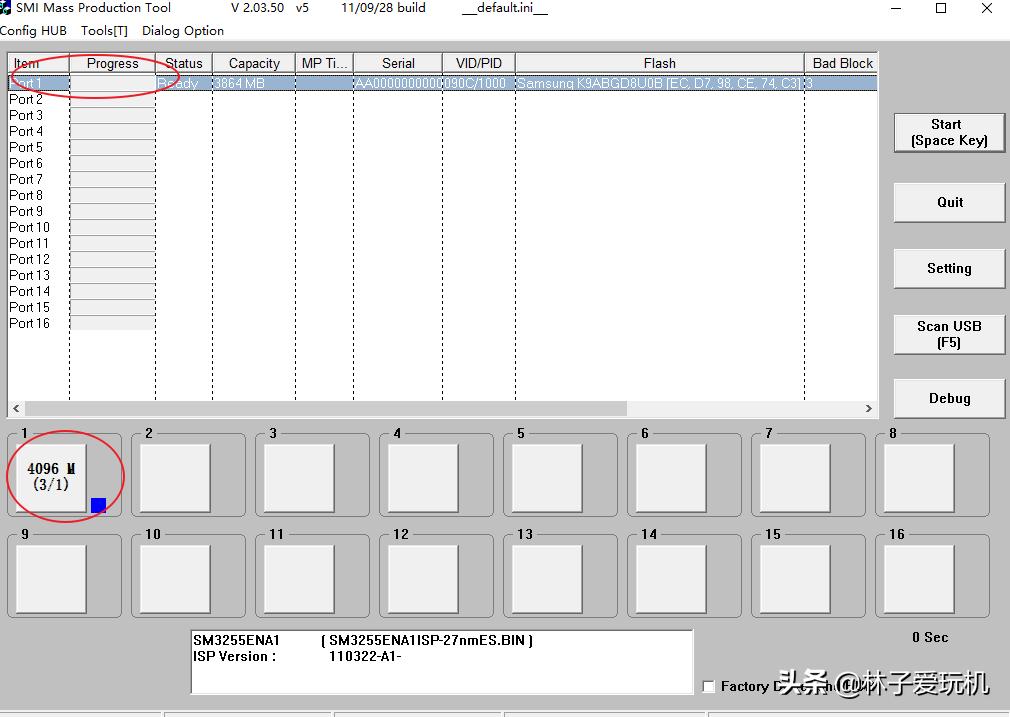Select empty port slot 16
The image size is (1010, 717).
919,578
